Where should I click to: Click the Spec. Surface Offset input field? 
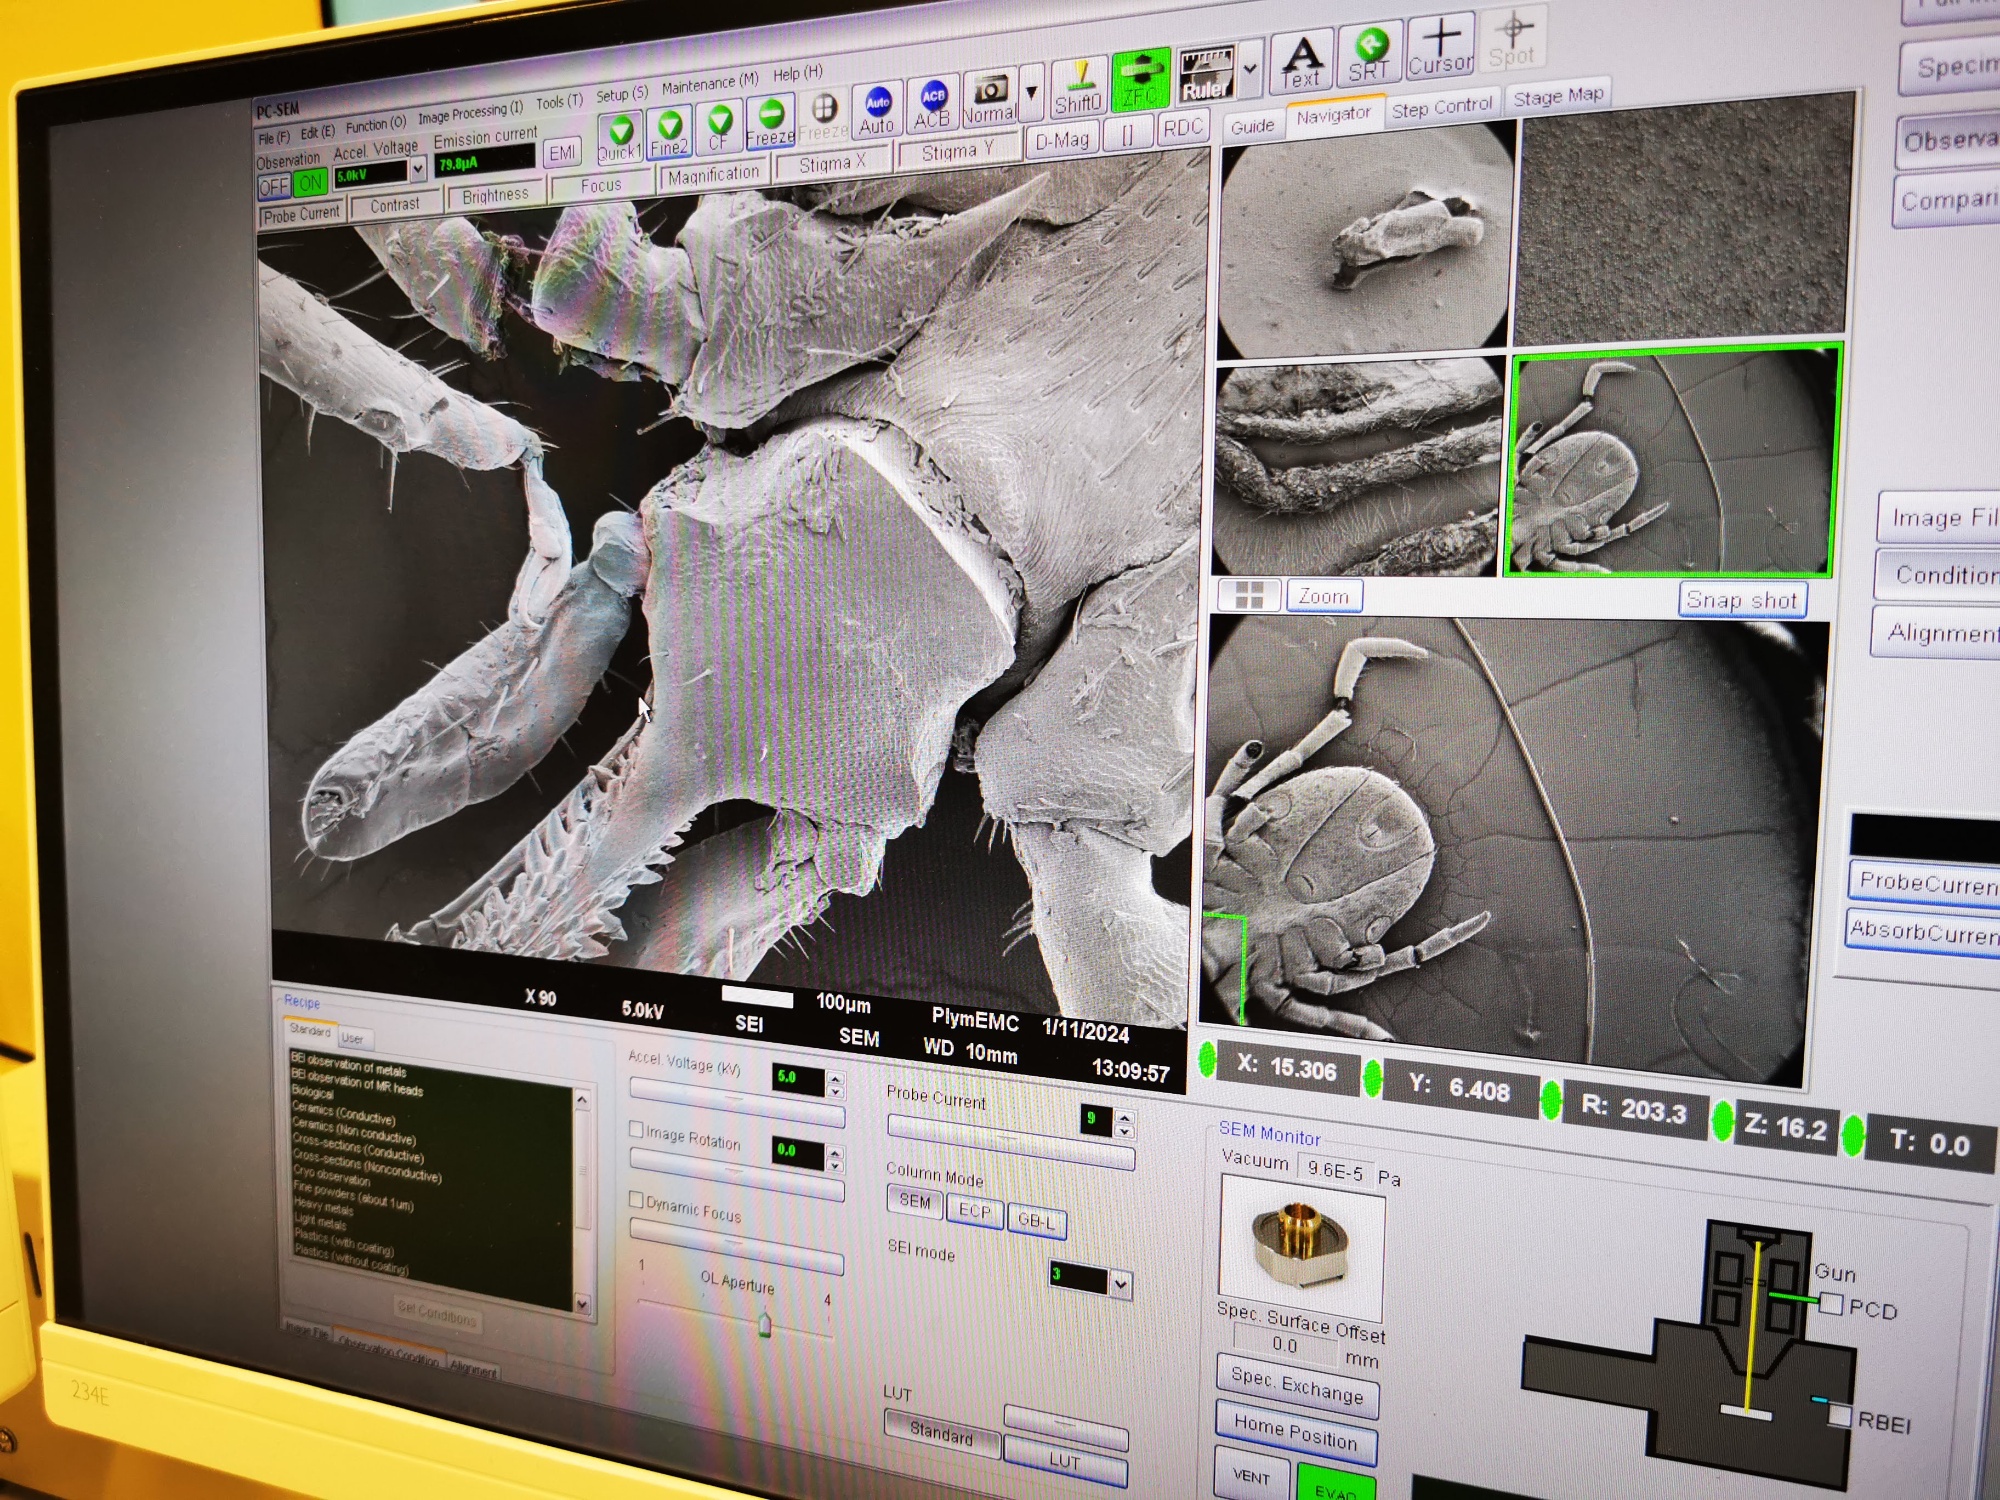[1286, 1345]
